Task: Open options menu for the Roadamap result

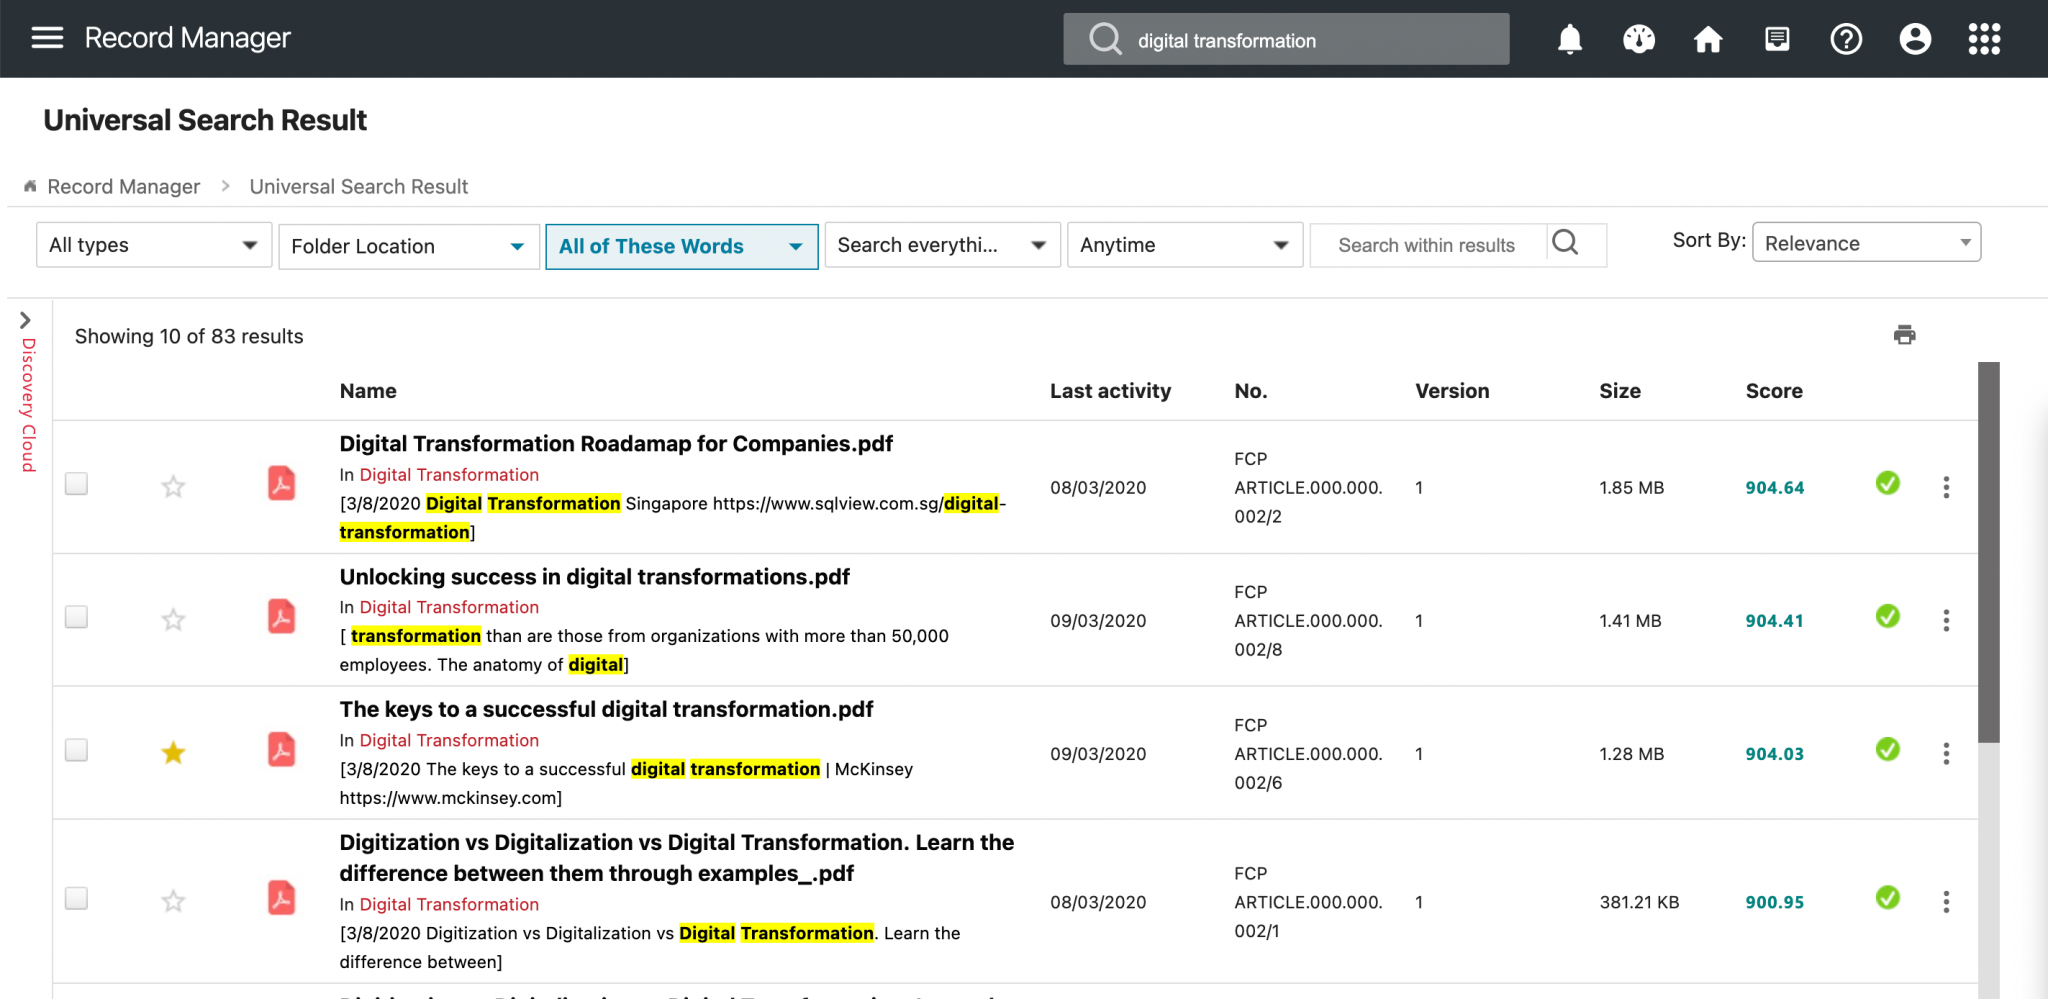Action: click(x=1947, y=487)
